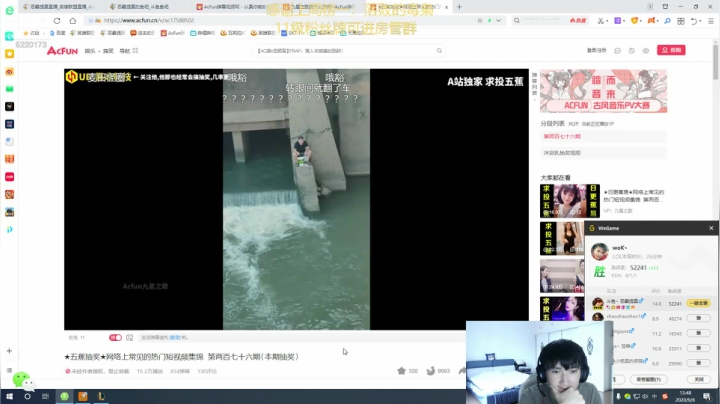Like player zhaozhaozhao1 in WeGame
The height and width of the screenshot is (404, 720).
[x=698, y=318]
